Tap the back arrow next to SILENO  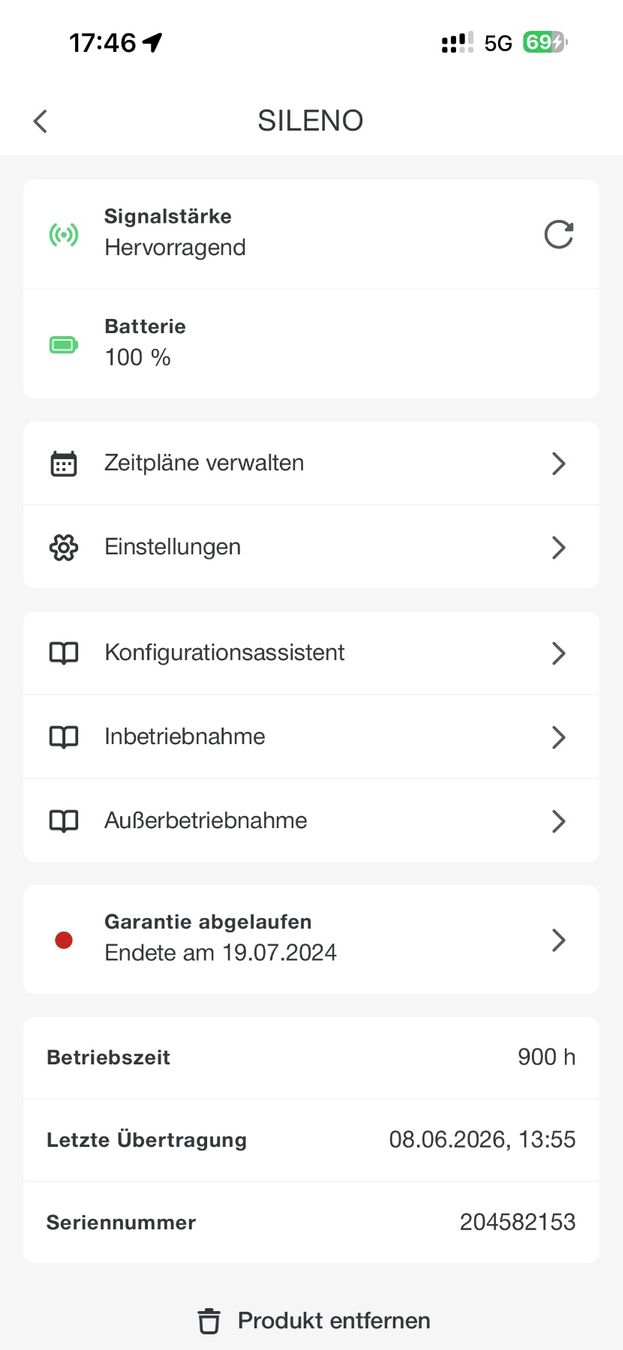[x=40, y=121]
